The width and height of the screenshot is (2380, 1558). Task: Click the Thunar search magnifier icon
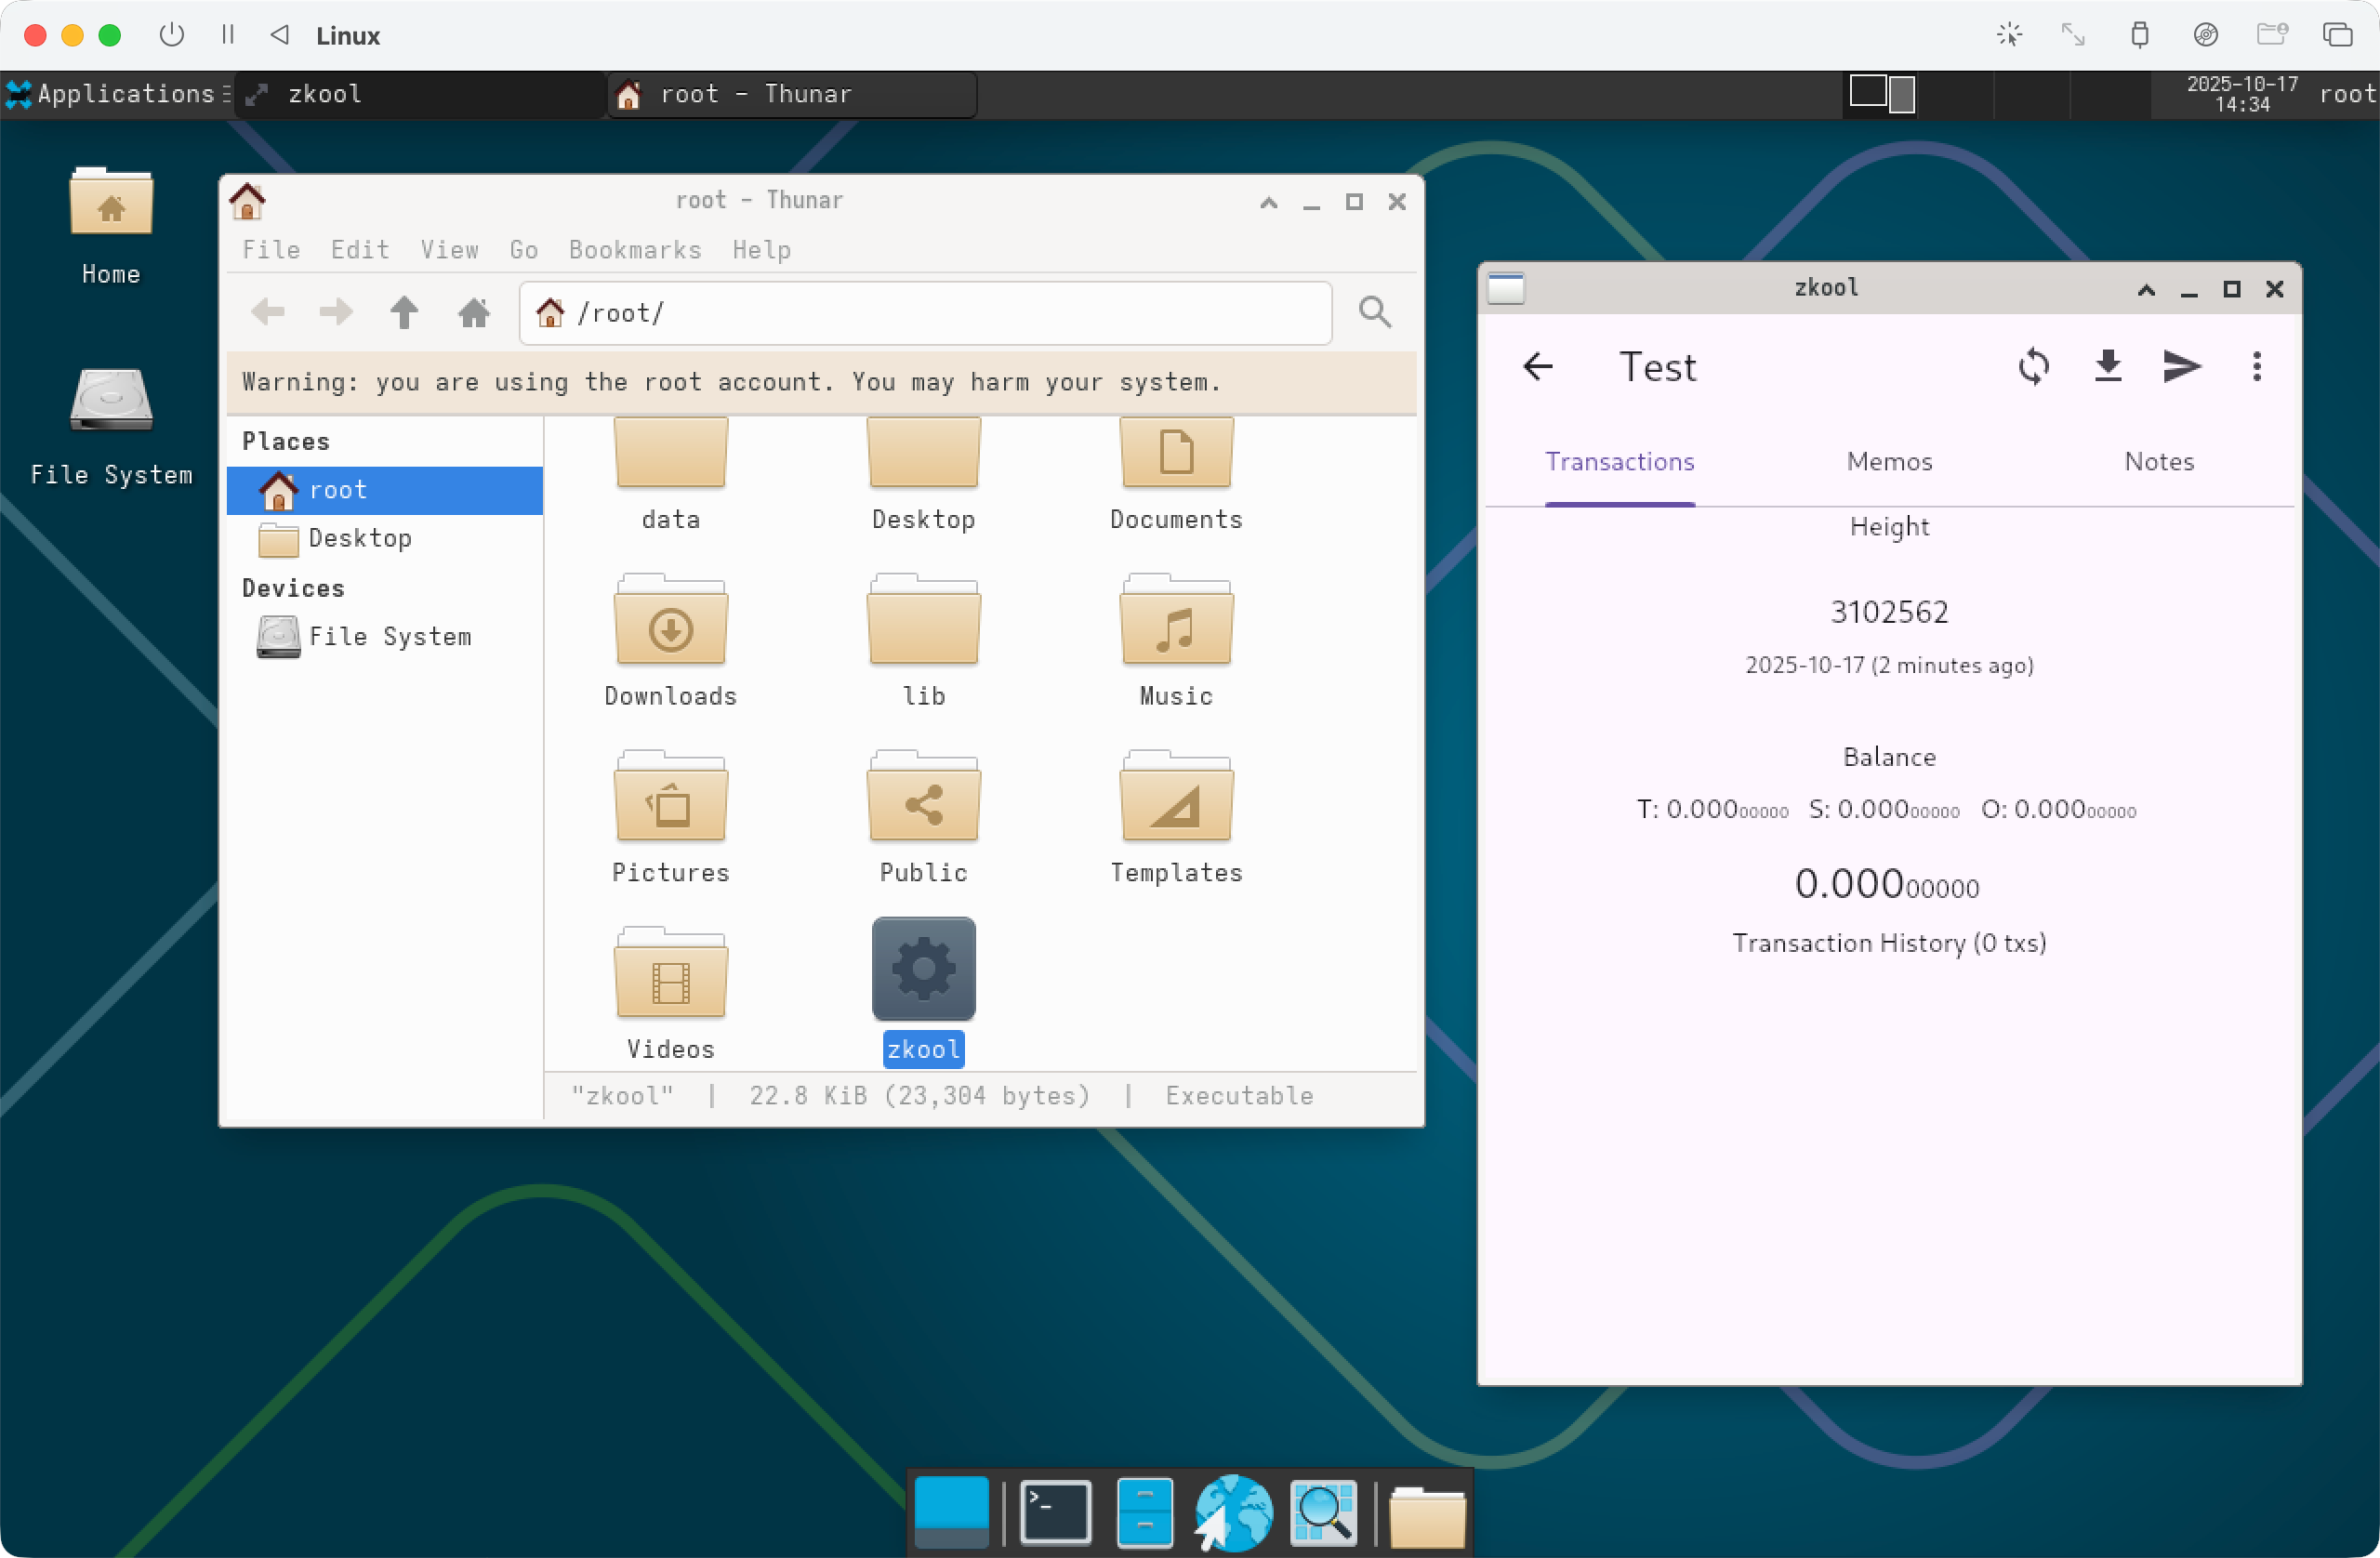1374,313
